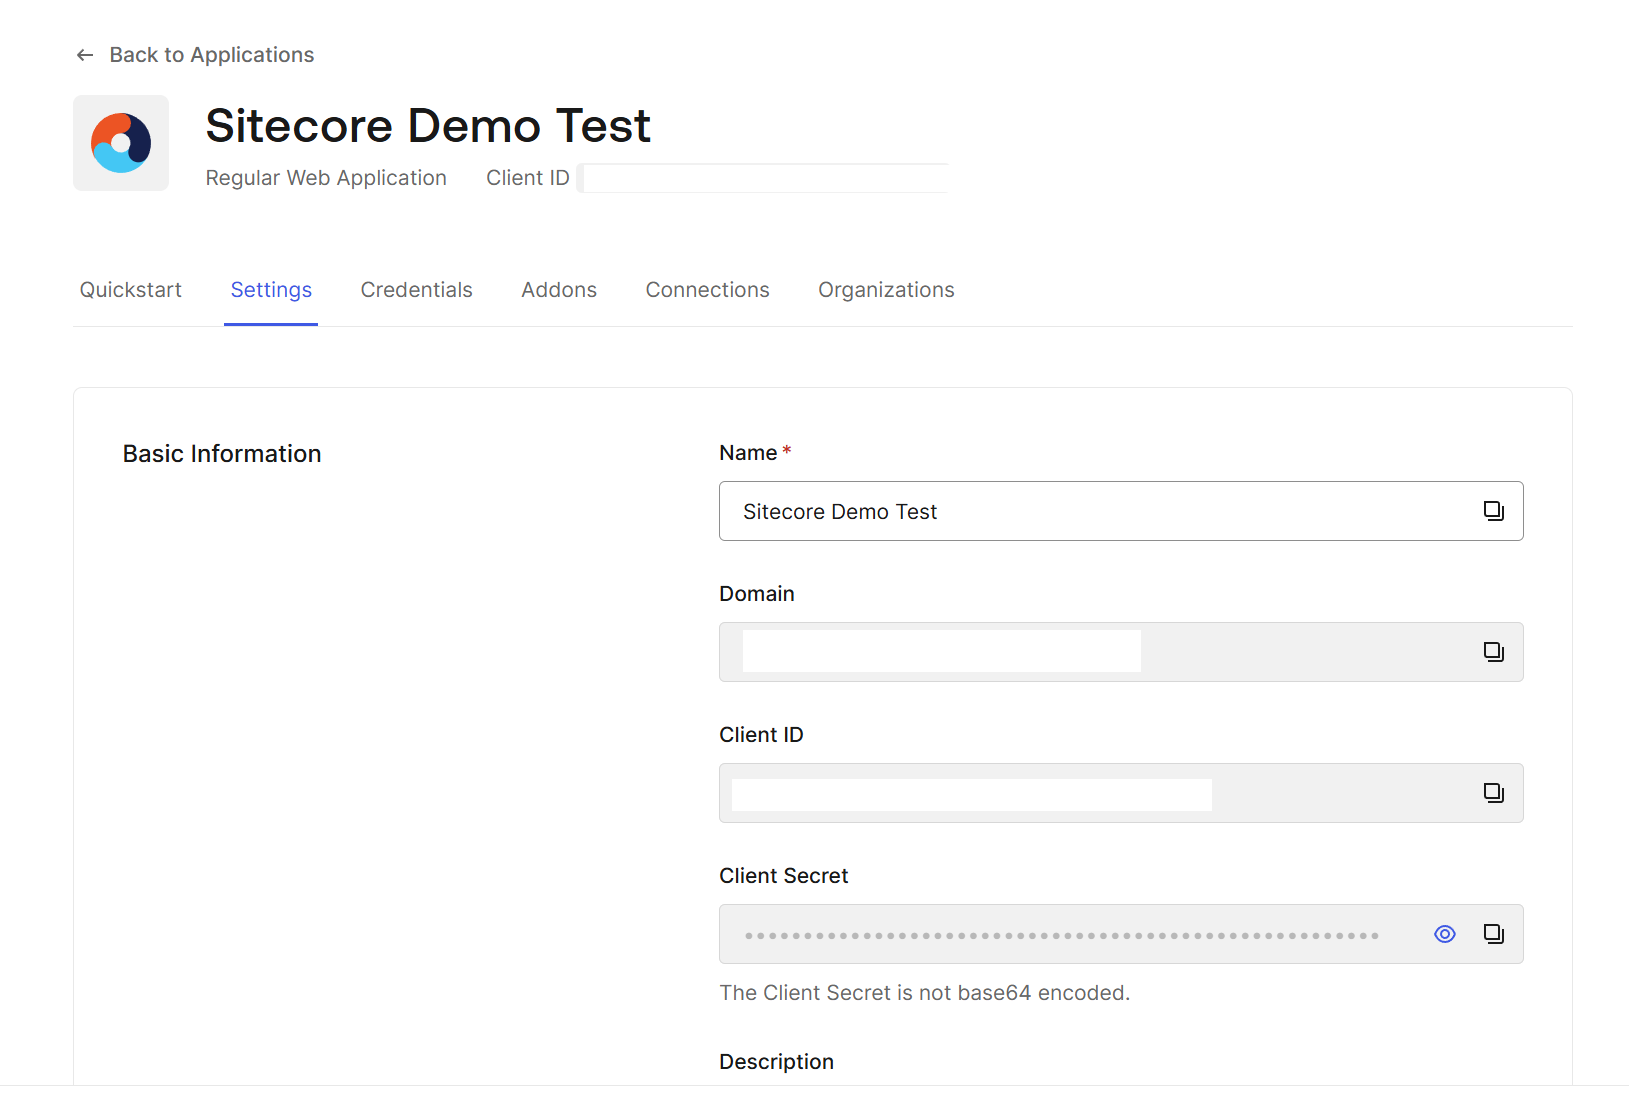Click the Domain read-only field
This screenshot has height=1093, width=1629.
pos(1121,652)
